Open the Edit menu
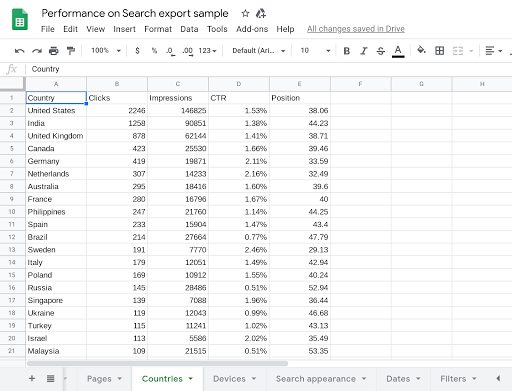Screen dimensions: 512x391 pyautogui.click(x=70, y=29)
